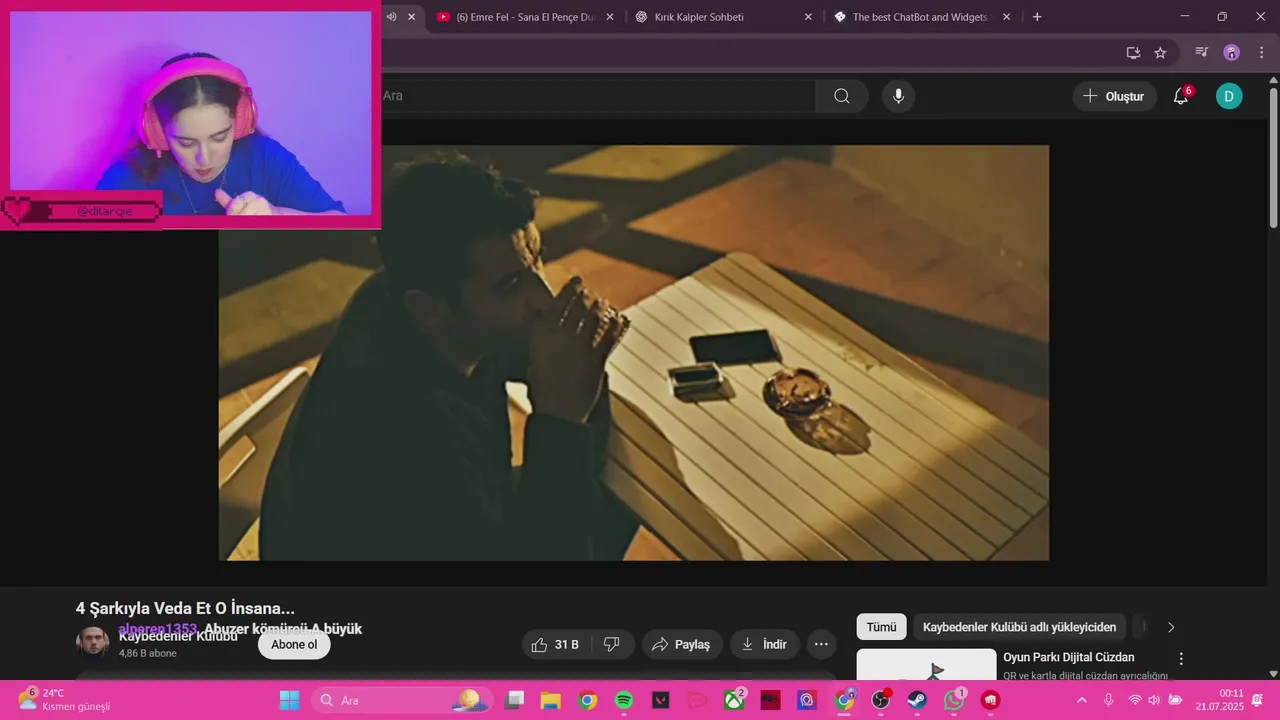1280x720 pixels.
Task: Open Wi-Fi network settings in tray
Action: tap(1135, 700)
